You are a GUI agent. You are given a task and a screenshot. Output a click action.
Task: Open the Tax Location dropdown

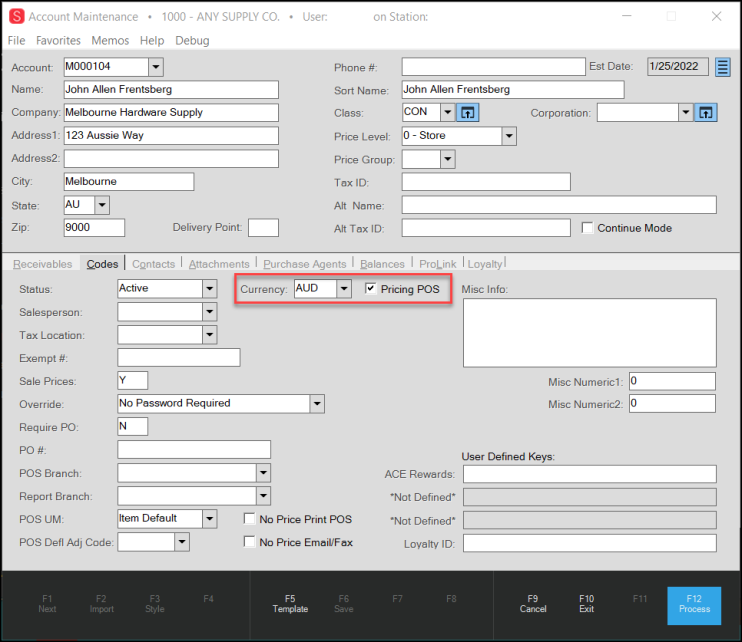(210, 335)
